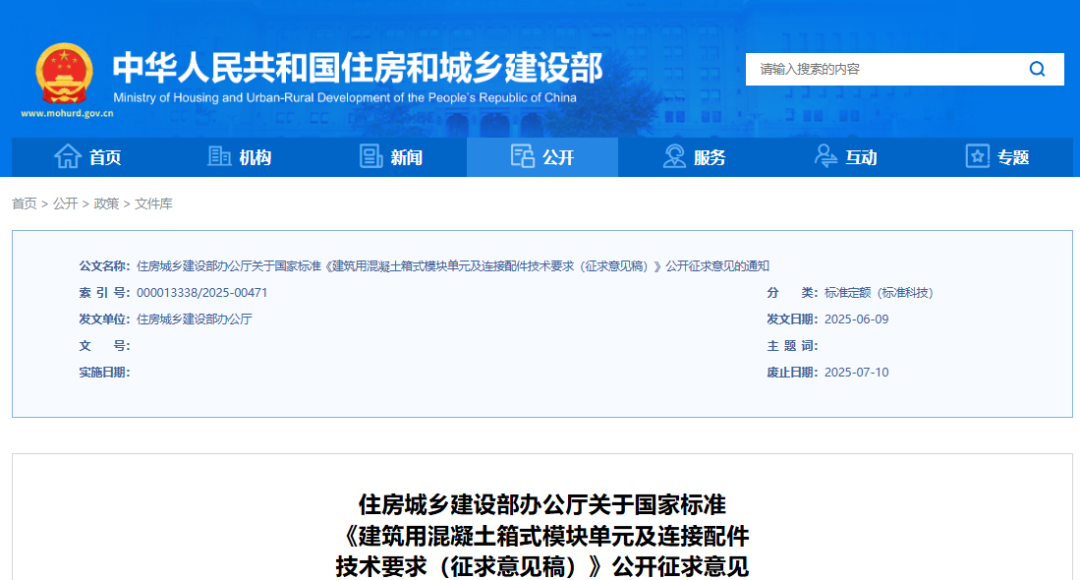Click the 中华人民共和国住房和城乡建设部 site title
This screenshot has height=580, width=1080.
pos(357,68)
